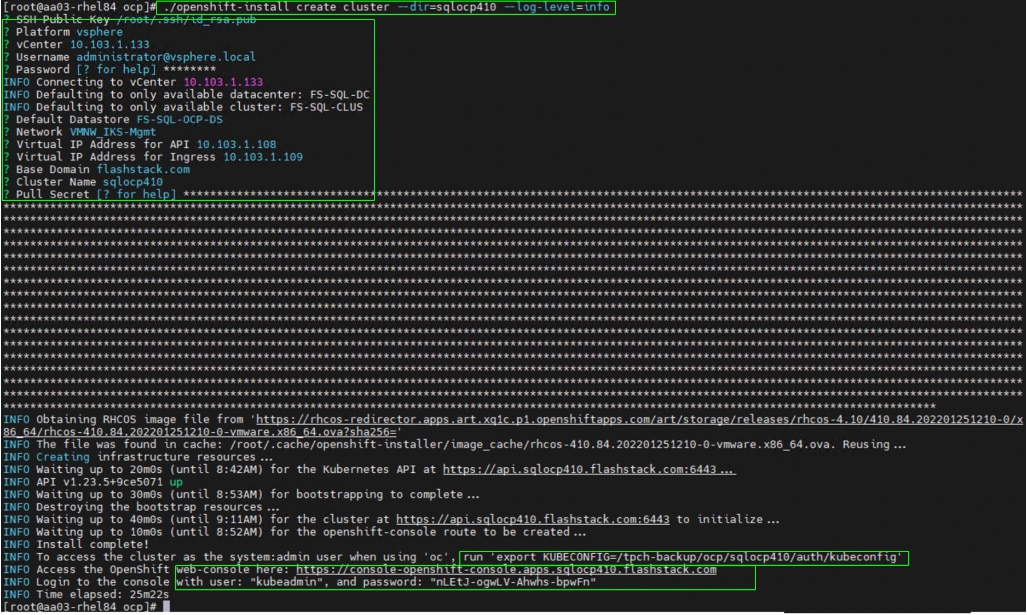The height and width of the screenshot is (615, 1027).
Task: Click the datacenter name FS-SQL-DC
Action: tap(339, 94)
